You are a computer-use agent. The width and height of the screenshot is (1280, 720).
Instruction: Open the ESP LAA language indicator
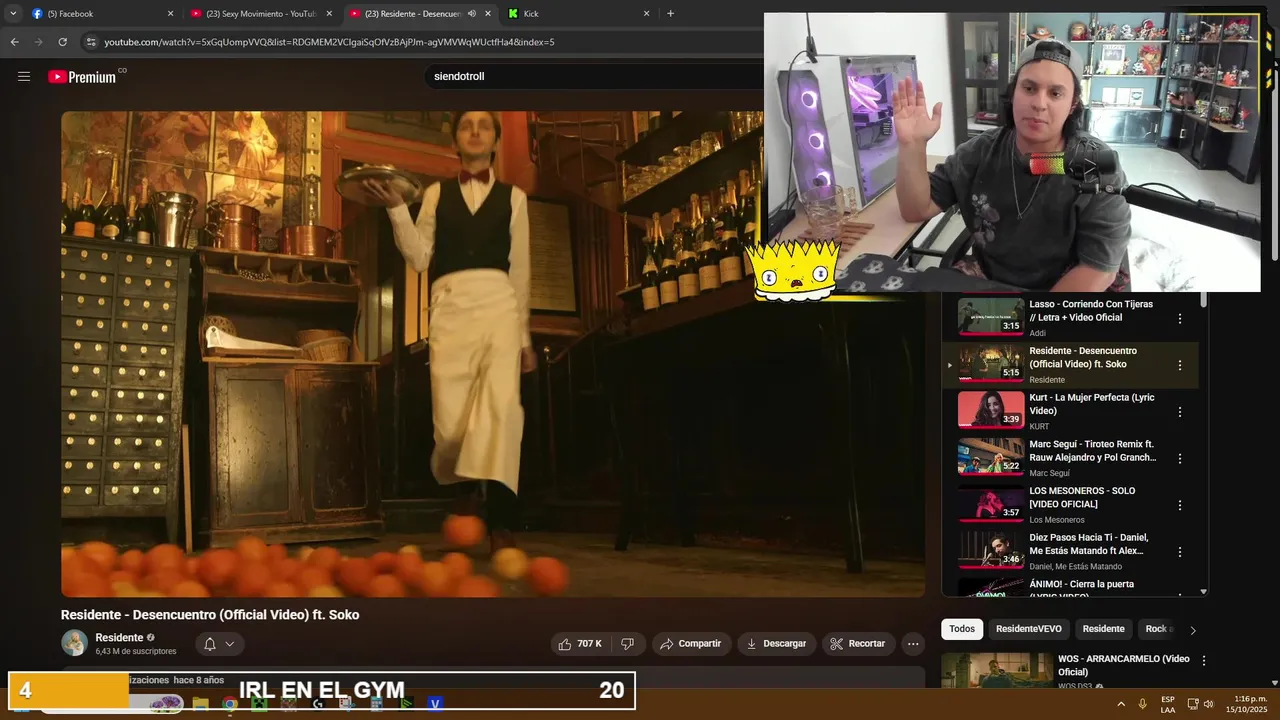(1168, 704)
